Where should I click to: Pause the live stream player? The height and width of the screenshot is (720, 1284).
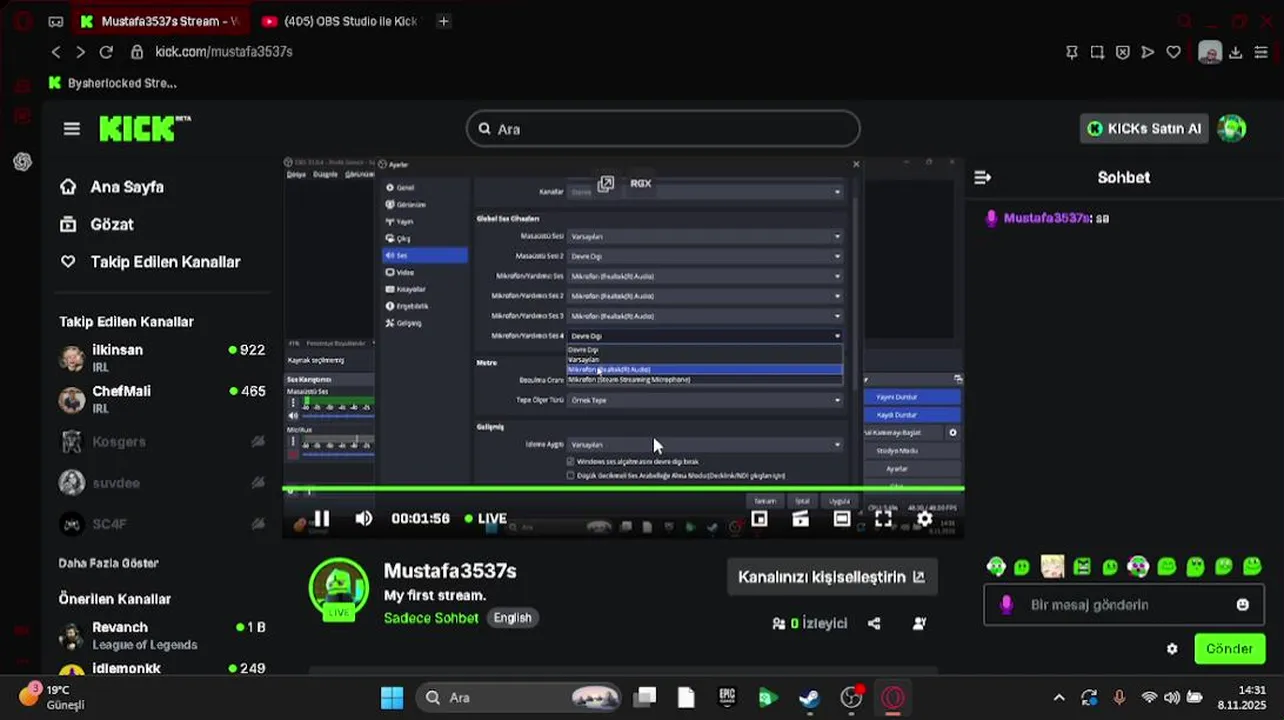tap(321, 518)
